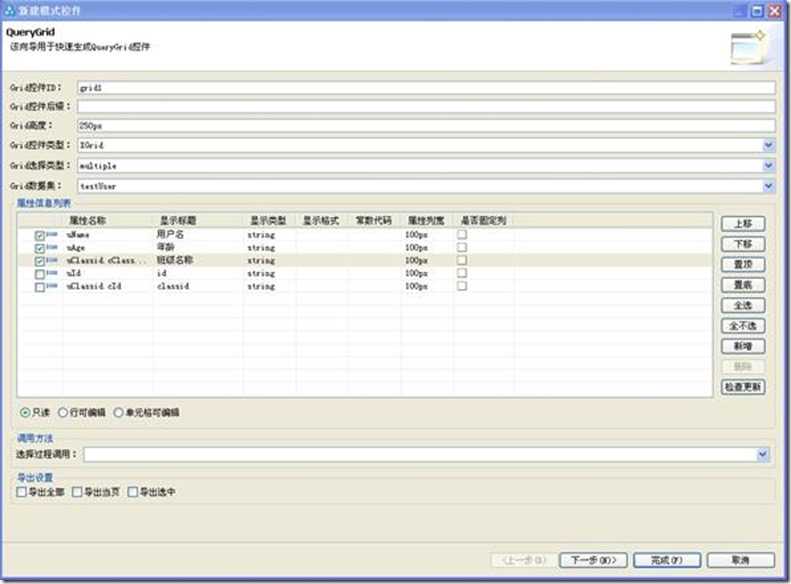The image size is (791, 584).
Task: Uncheck the uName row checkbox
Action: coord(40,236)
